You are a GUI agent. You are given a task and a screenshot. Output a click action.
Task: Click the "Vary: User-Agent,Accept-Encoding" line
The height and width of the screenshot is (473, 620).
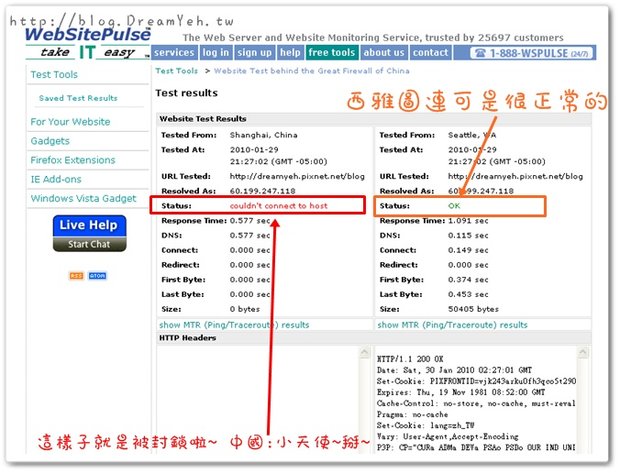click(x=448, y=437)
